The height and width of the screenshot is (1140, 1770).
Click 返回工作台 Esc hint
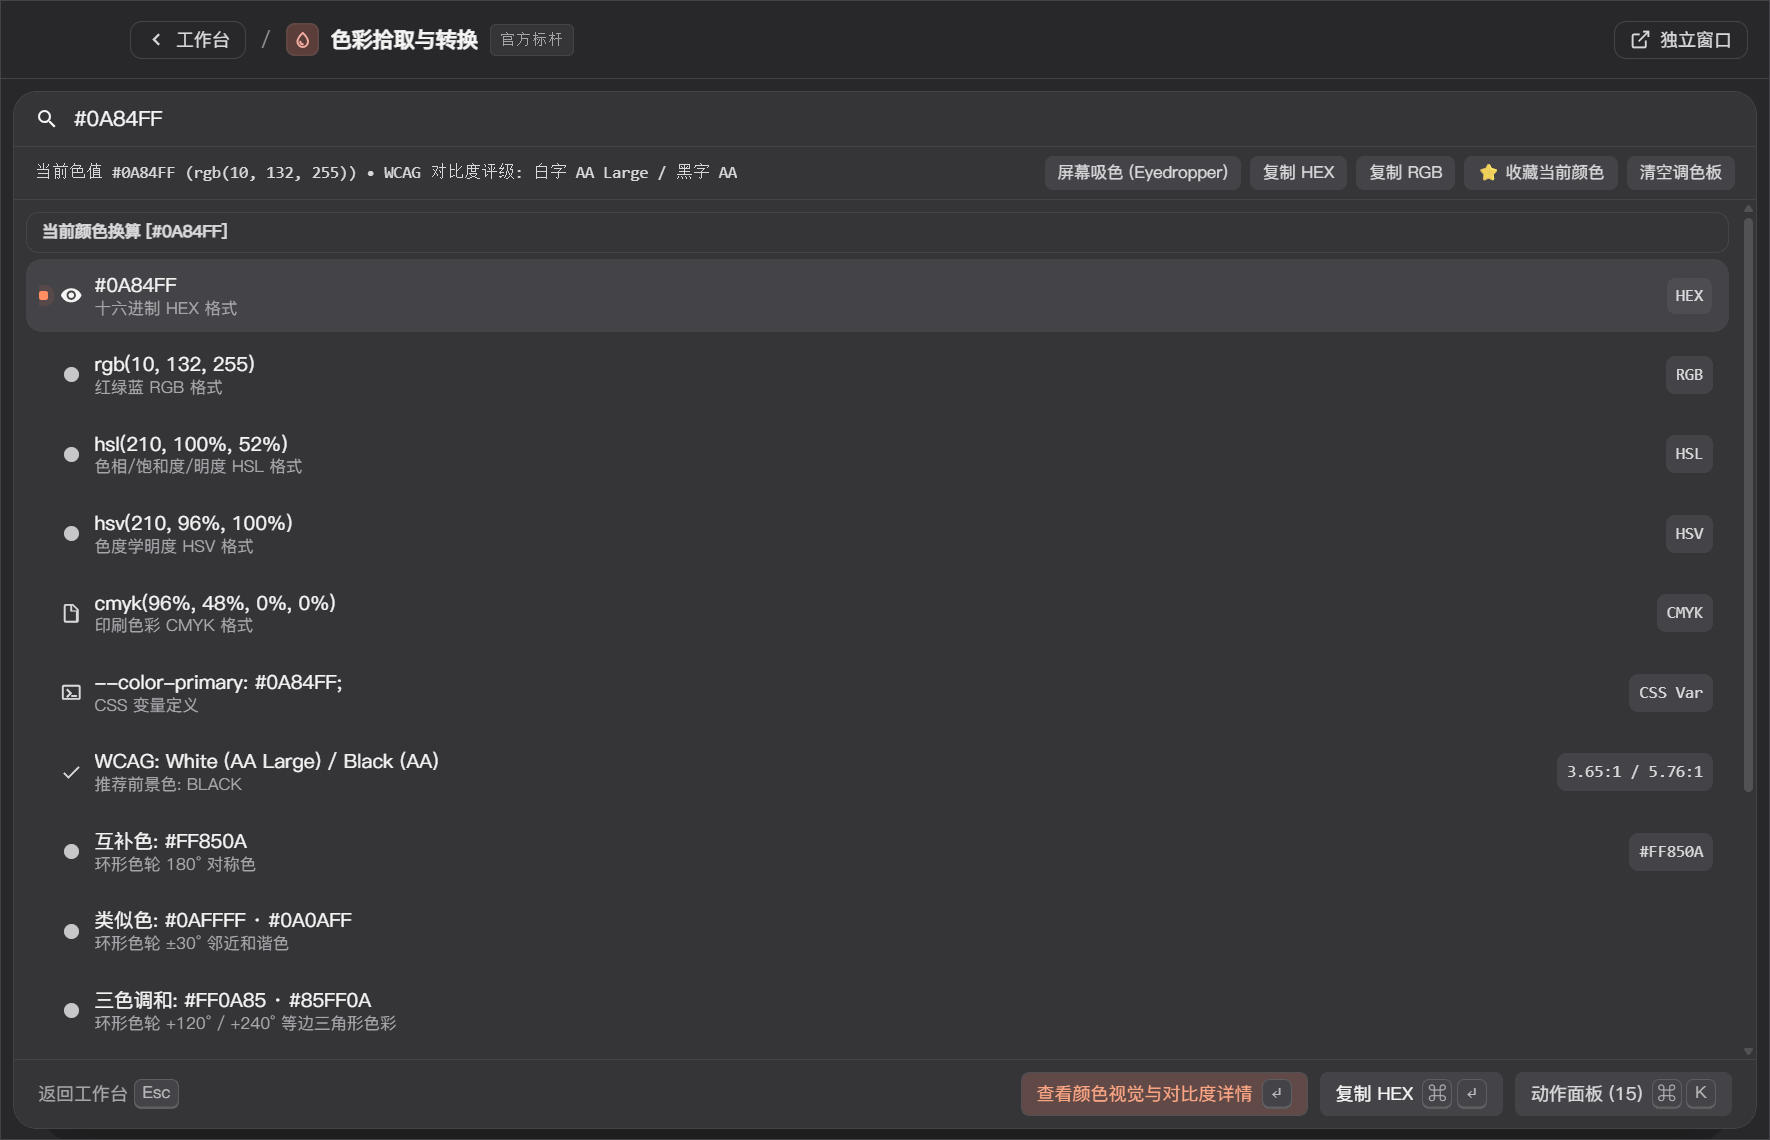click(108, 1093)
